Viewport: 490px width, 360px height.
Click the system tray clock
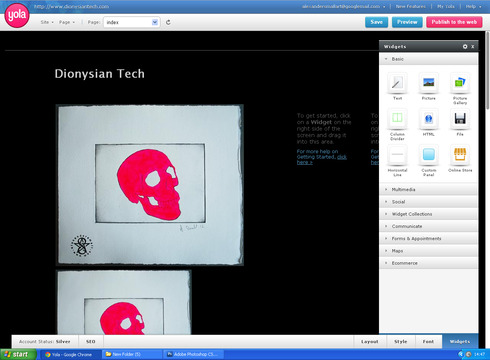(479, 354)
